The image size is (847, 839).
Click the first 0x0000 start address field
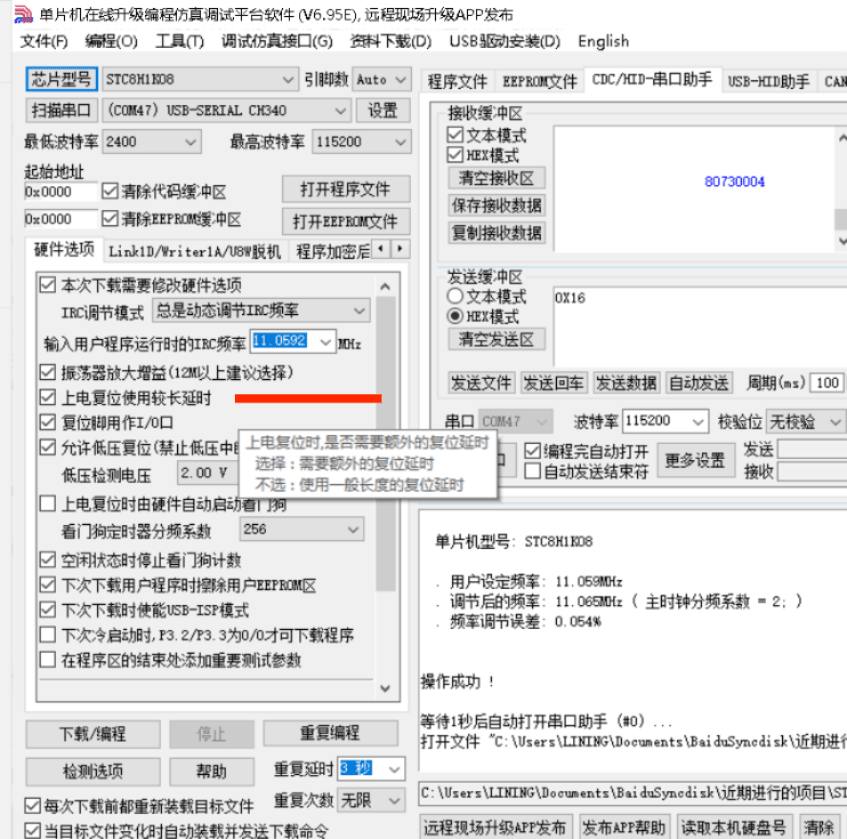[60, 192]
